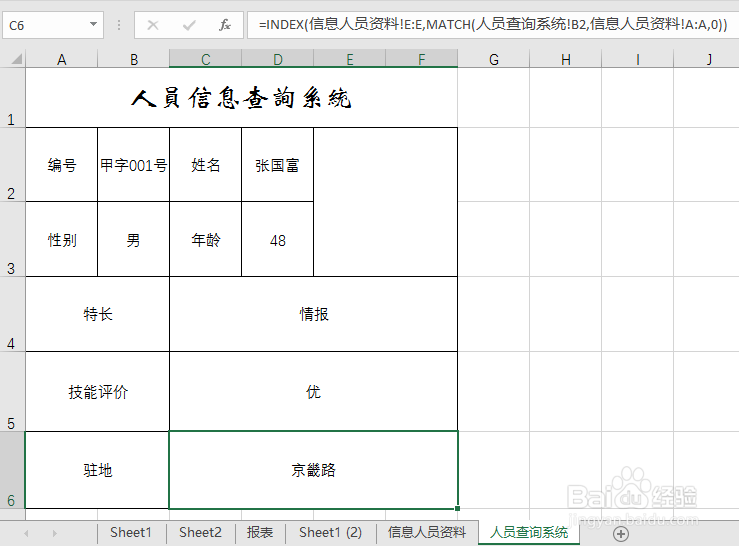Select column E header
739x546 pixels.
(x=350, y=59)
